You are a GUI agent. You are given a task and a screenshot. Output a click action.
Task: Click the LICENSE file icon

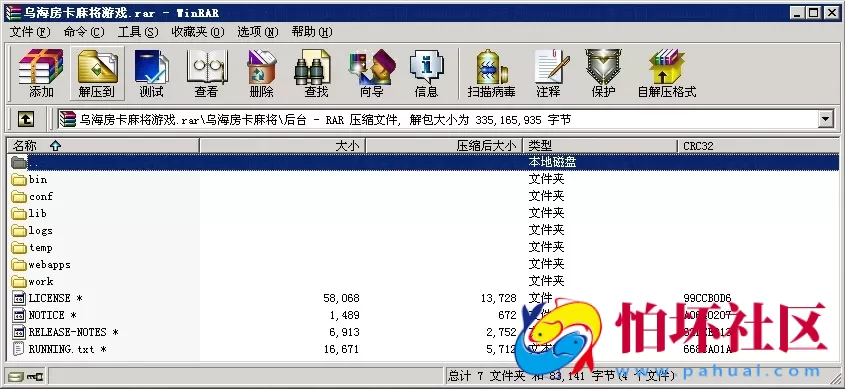tap(19, 298)
